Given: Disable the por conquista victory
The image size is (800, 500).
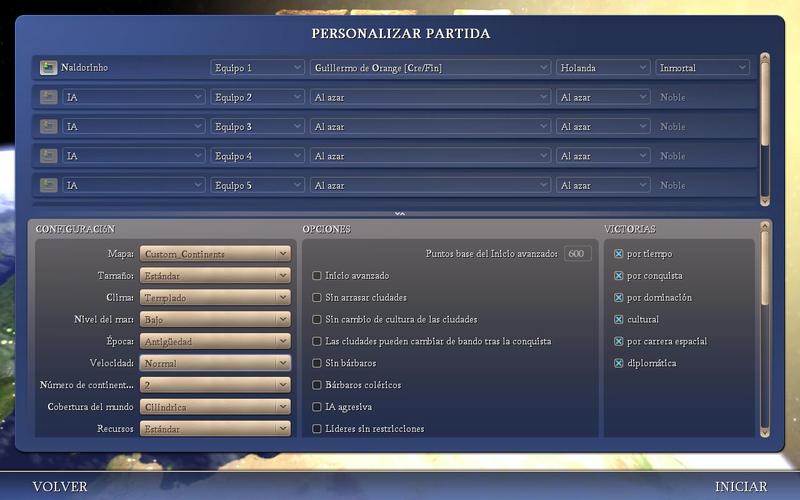Looking at the screenshot, I should (x=618, y=276).
